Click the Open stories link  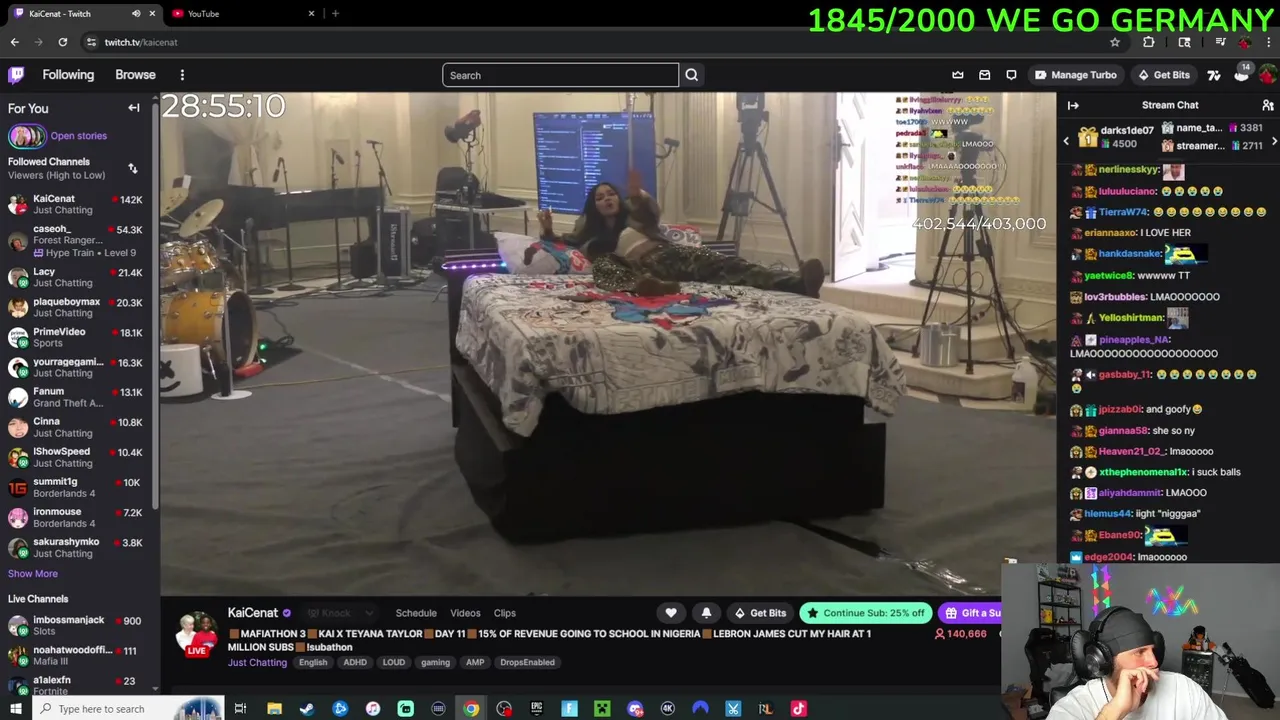[x=79, y=136]
